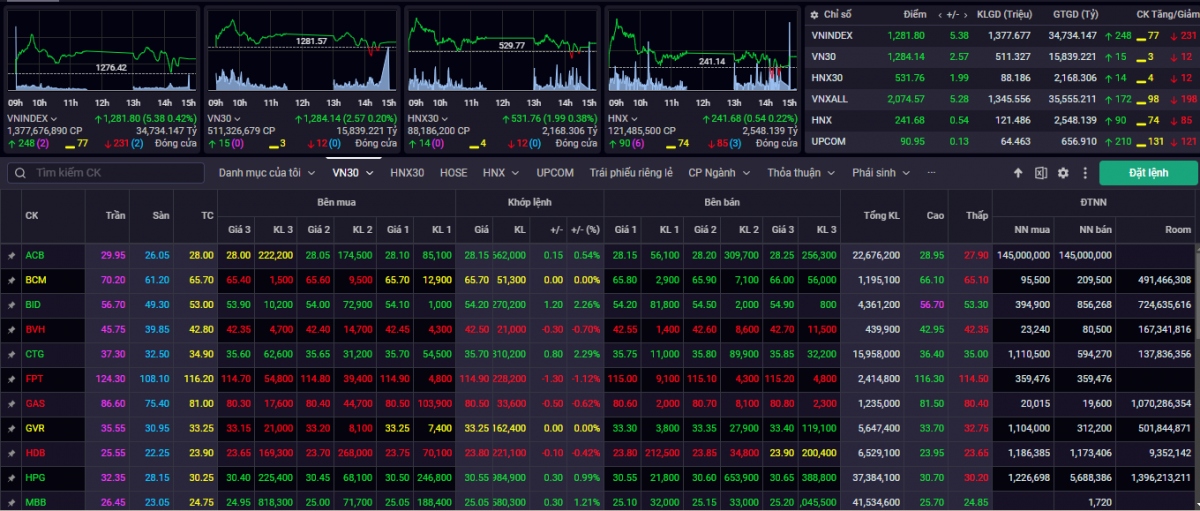Pin the BCM stock row
This screenshot has width=1200, height=511.
[11, 280]
